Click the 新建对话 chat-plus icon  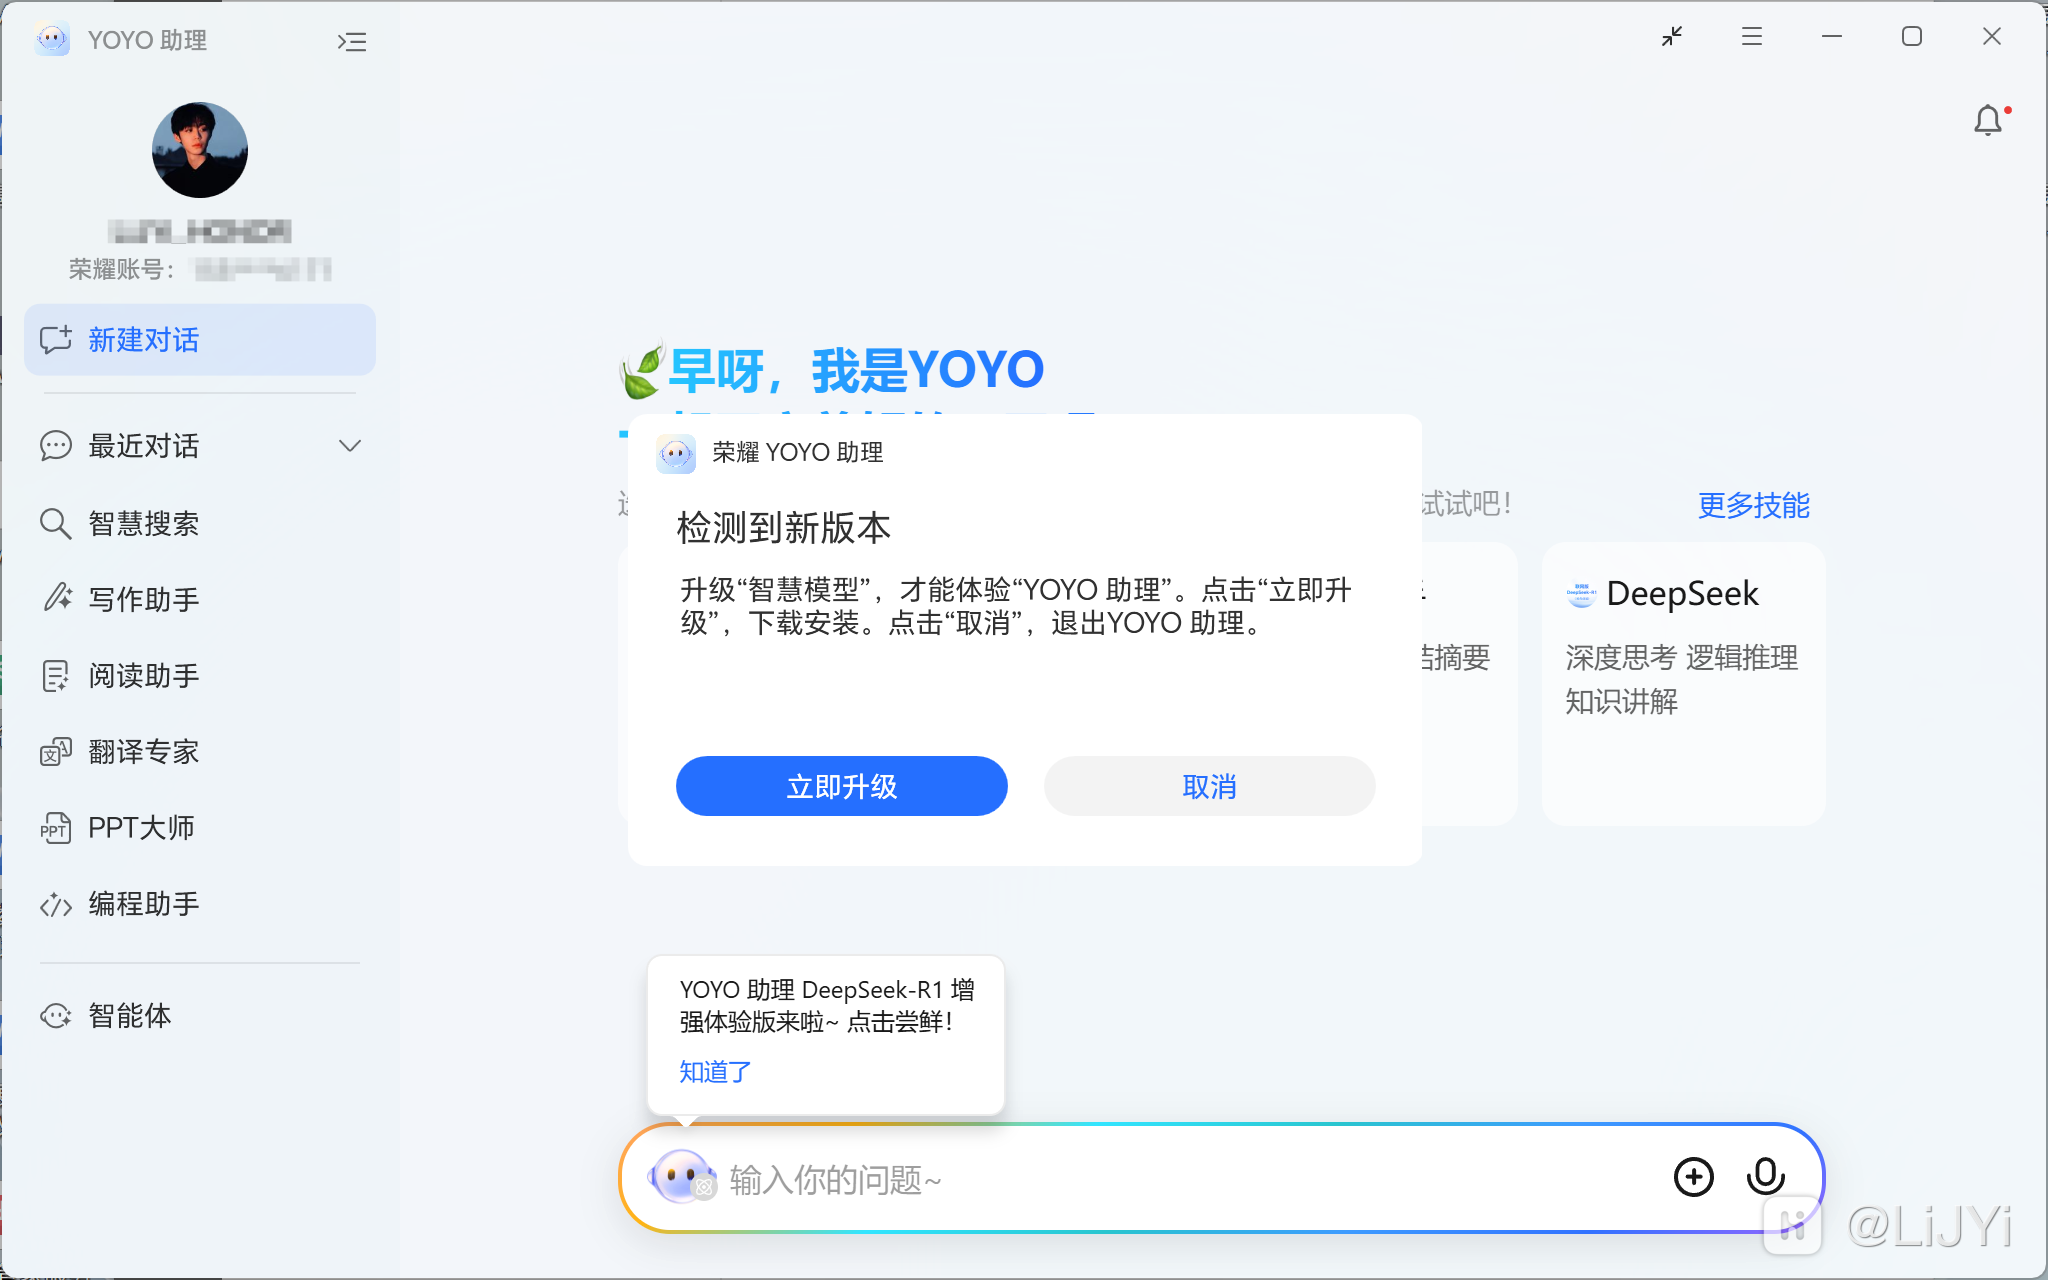pos(56,340)
